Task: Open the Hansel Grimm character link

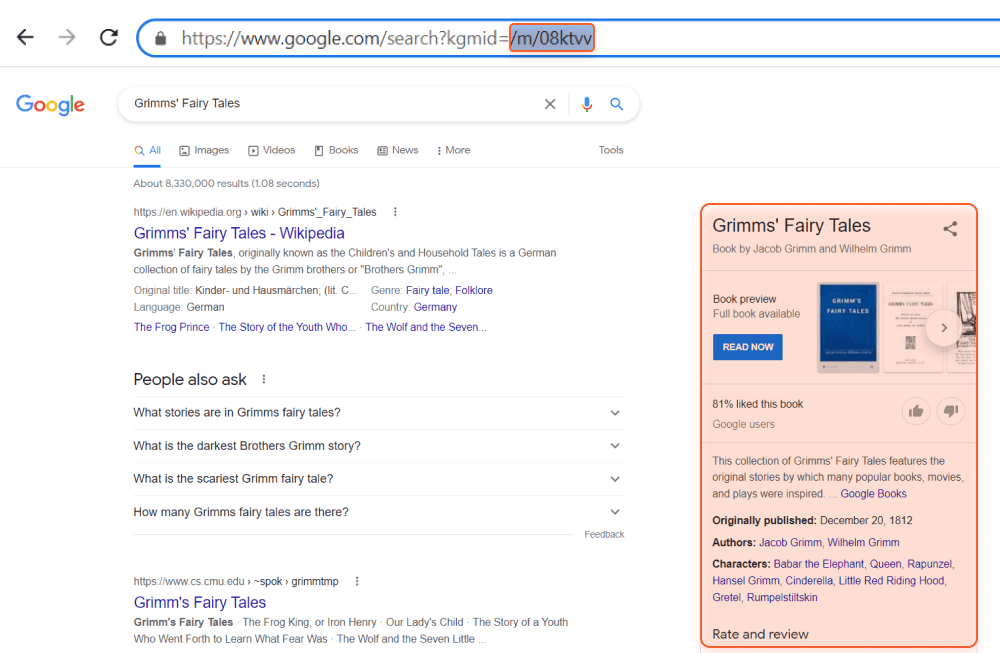Action: click(746, 581)
